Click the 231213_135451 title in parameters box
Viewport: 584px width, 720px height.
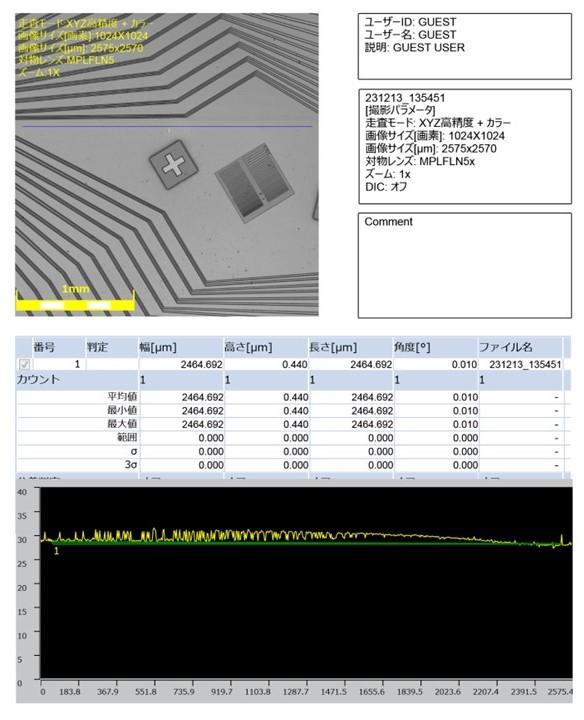[405, 98]
